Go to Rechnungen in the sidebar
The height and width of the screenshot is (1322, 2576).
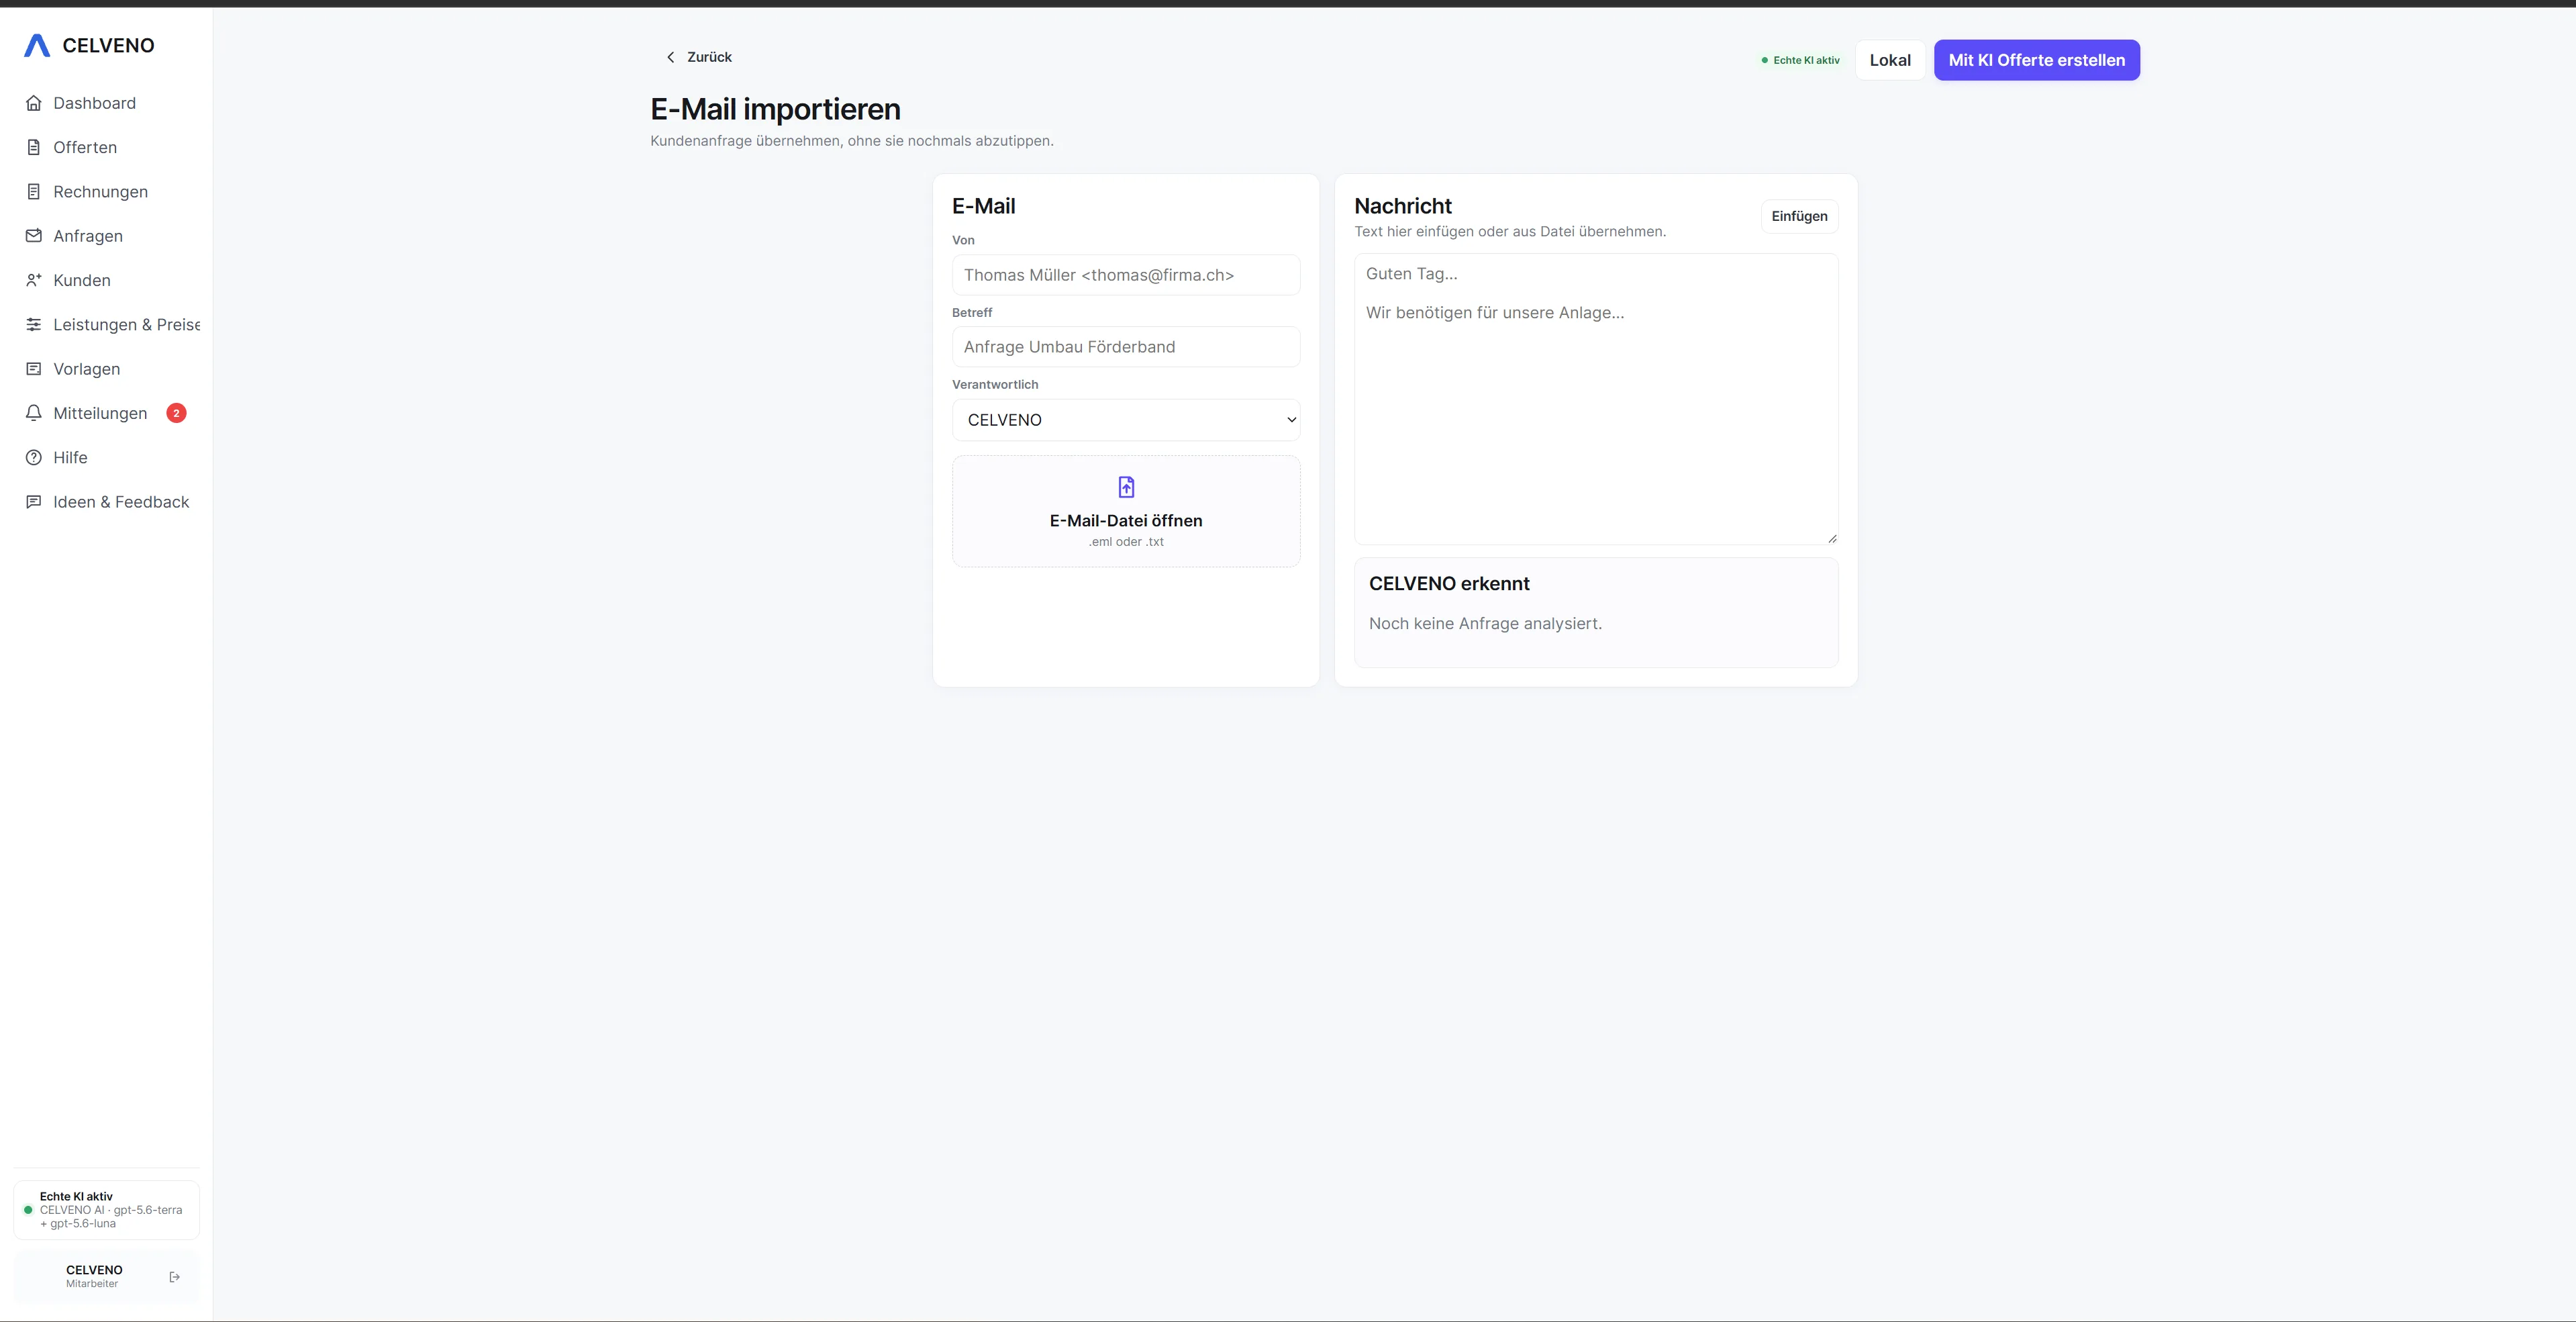click(x=106, y=191)
